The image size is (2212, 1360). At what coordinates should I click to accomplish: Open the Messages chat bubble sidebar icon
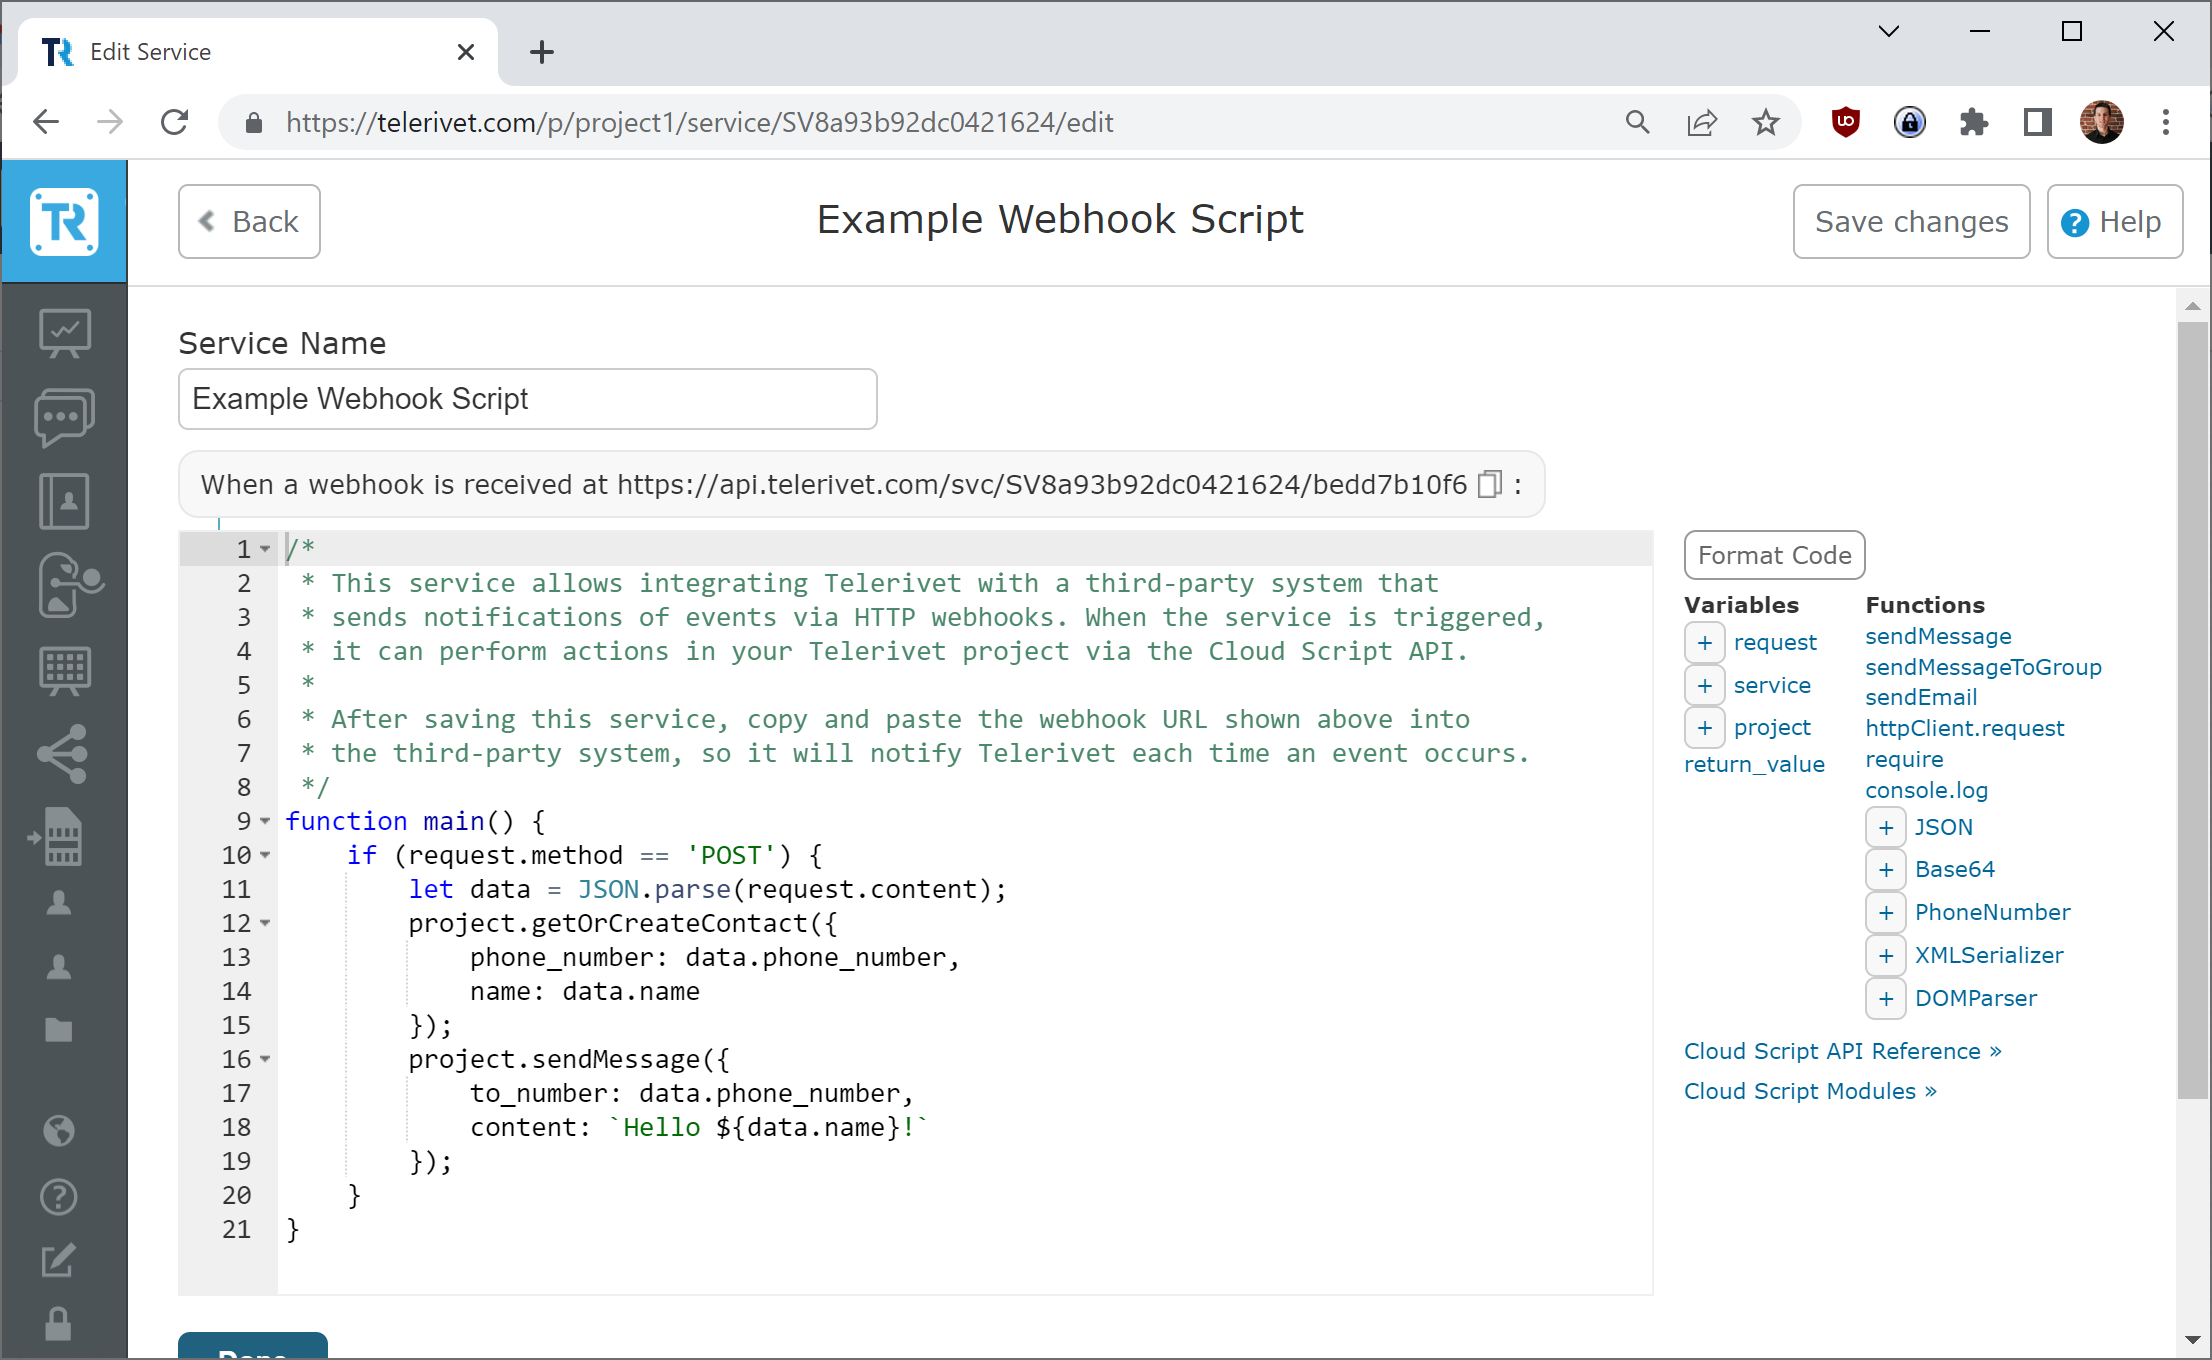click(64, 417)
